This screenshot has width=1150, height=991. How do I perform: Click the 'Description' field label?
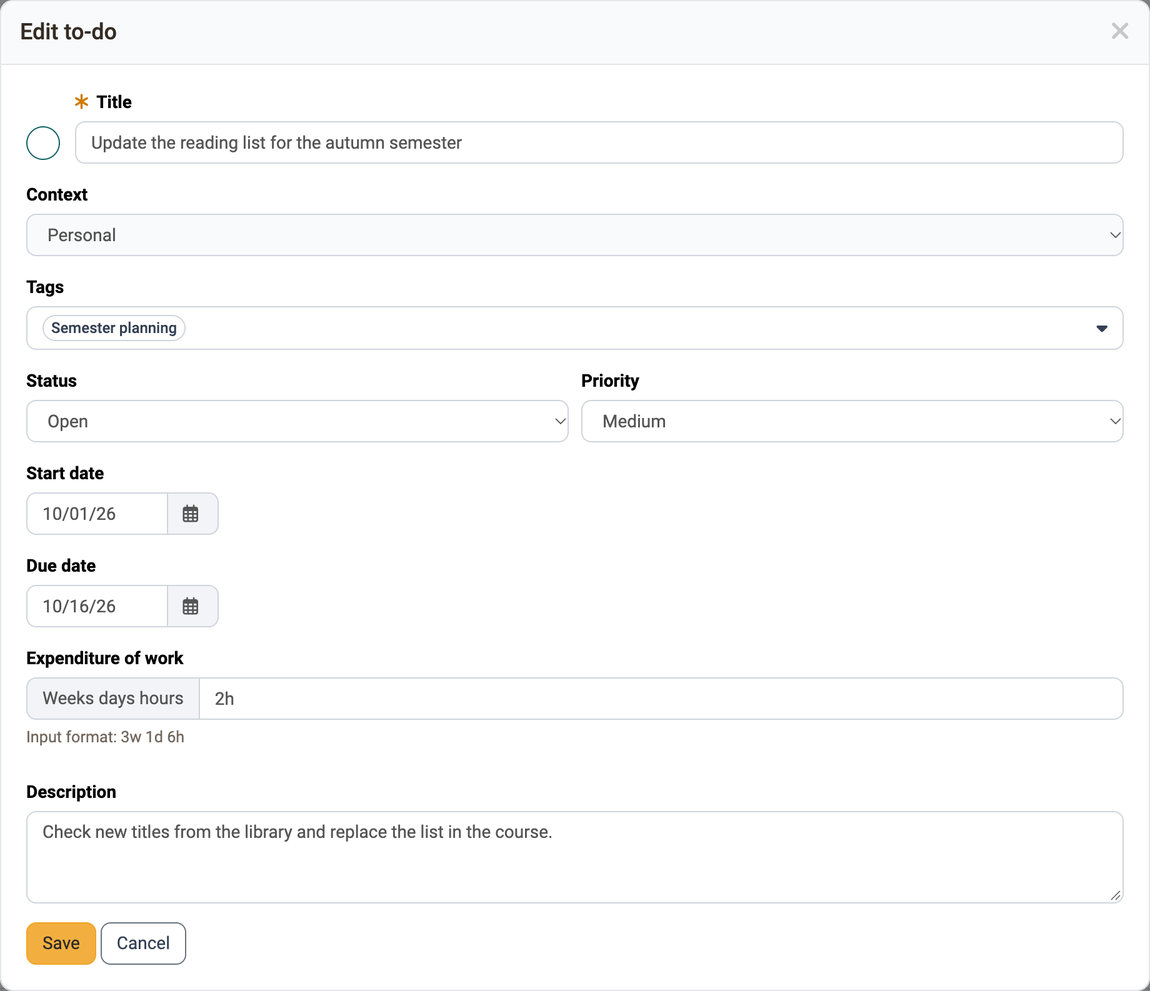pos(71,792)
